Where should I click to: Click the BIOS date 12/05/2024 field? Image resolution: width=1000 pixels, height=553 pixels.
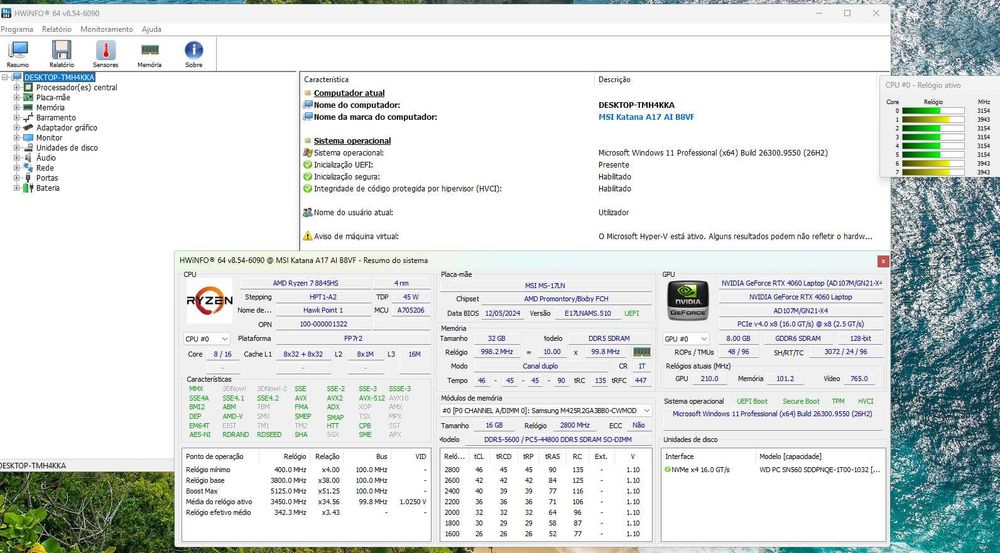pyautogui.click(x=503, y=314)
